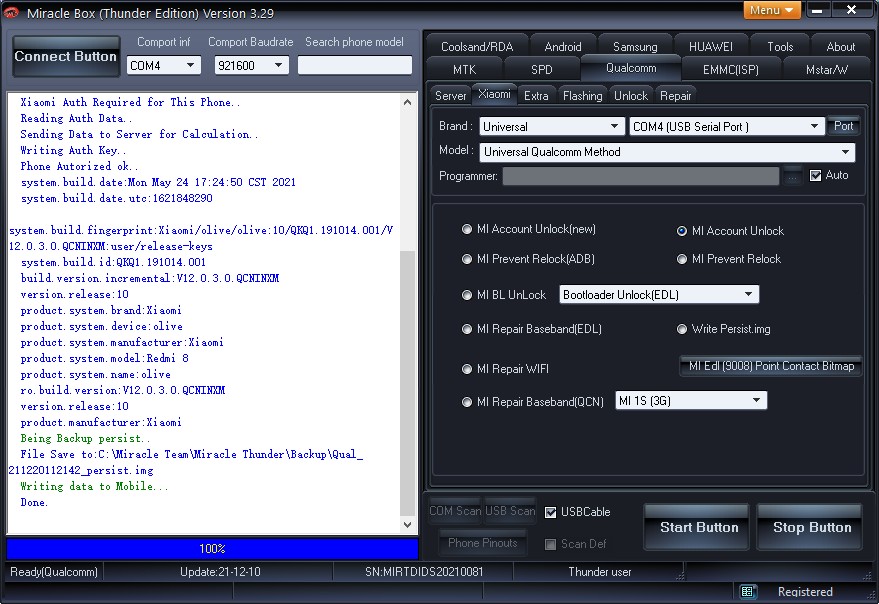The image size is (879, 604).
Task: Expand the Brand Universal dropdown
Action: pyautogui.click(x=552, y=127)
